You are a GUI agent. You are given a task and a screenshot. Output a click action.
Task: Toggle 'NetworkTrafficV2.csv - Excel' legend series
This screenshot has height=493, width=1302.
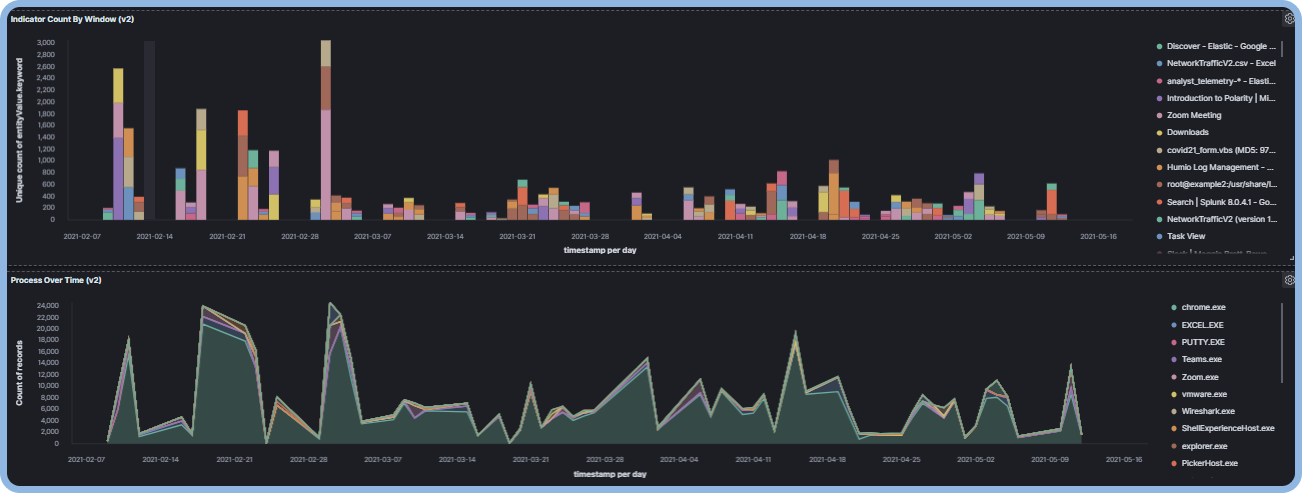click(x=1221, y=64)
